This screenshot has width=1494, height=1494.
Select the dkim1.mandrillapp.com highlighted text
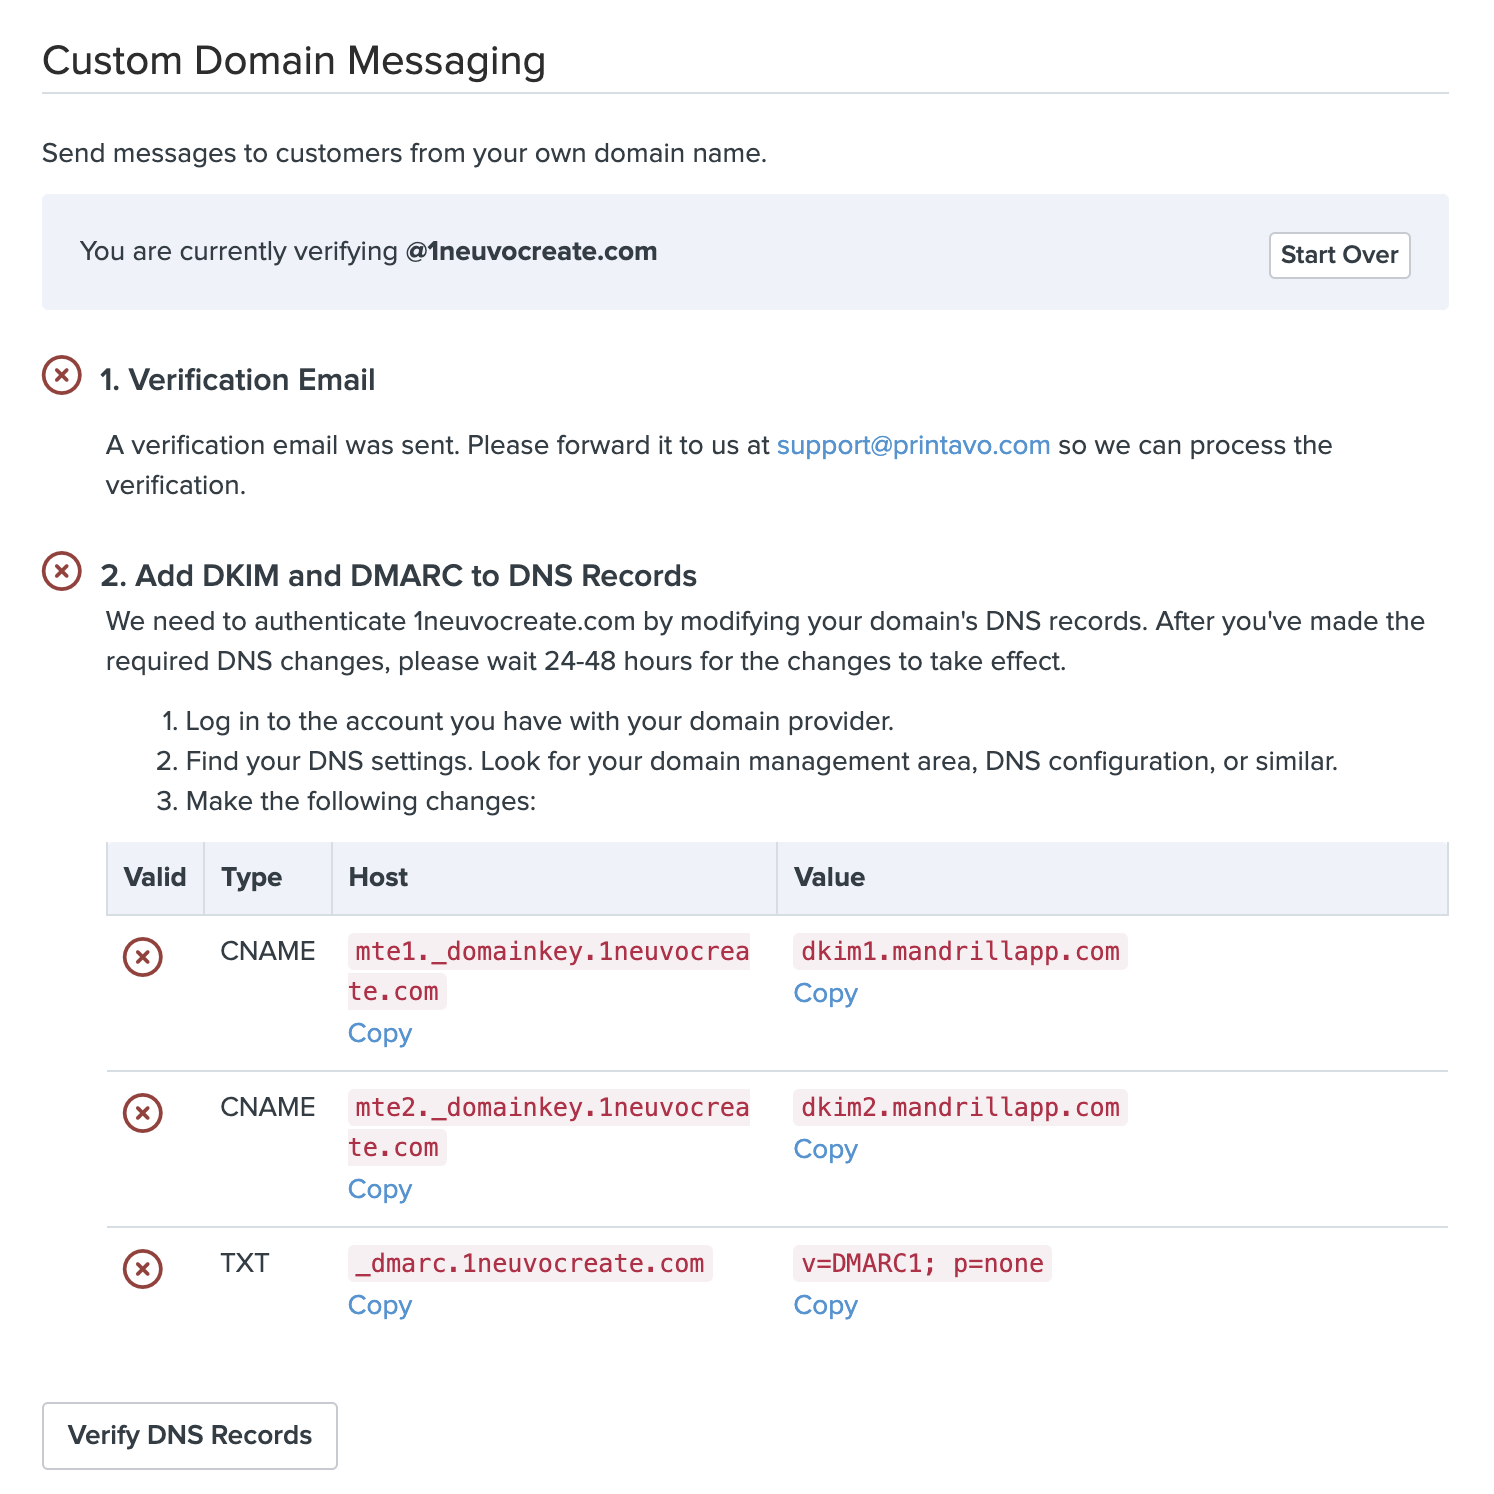tap(958, 951)
